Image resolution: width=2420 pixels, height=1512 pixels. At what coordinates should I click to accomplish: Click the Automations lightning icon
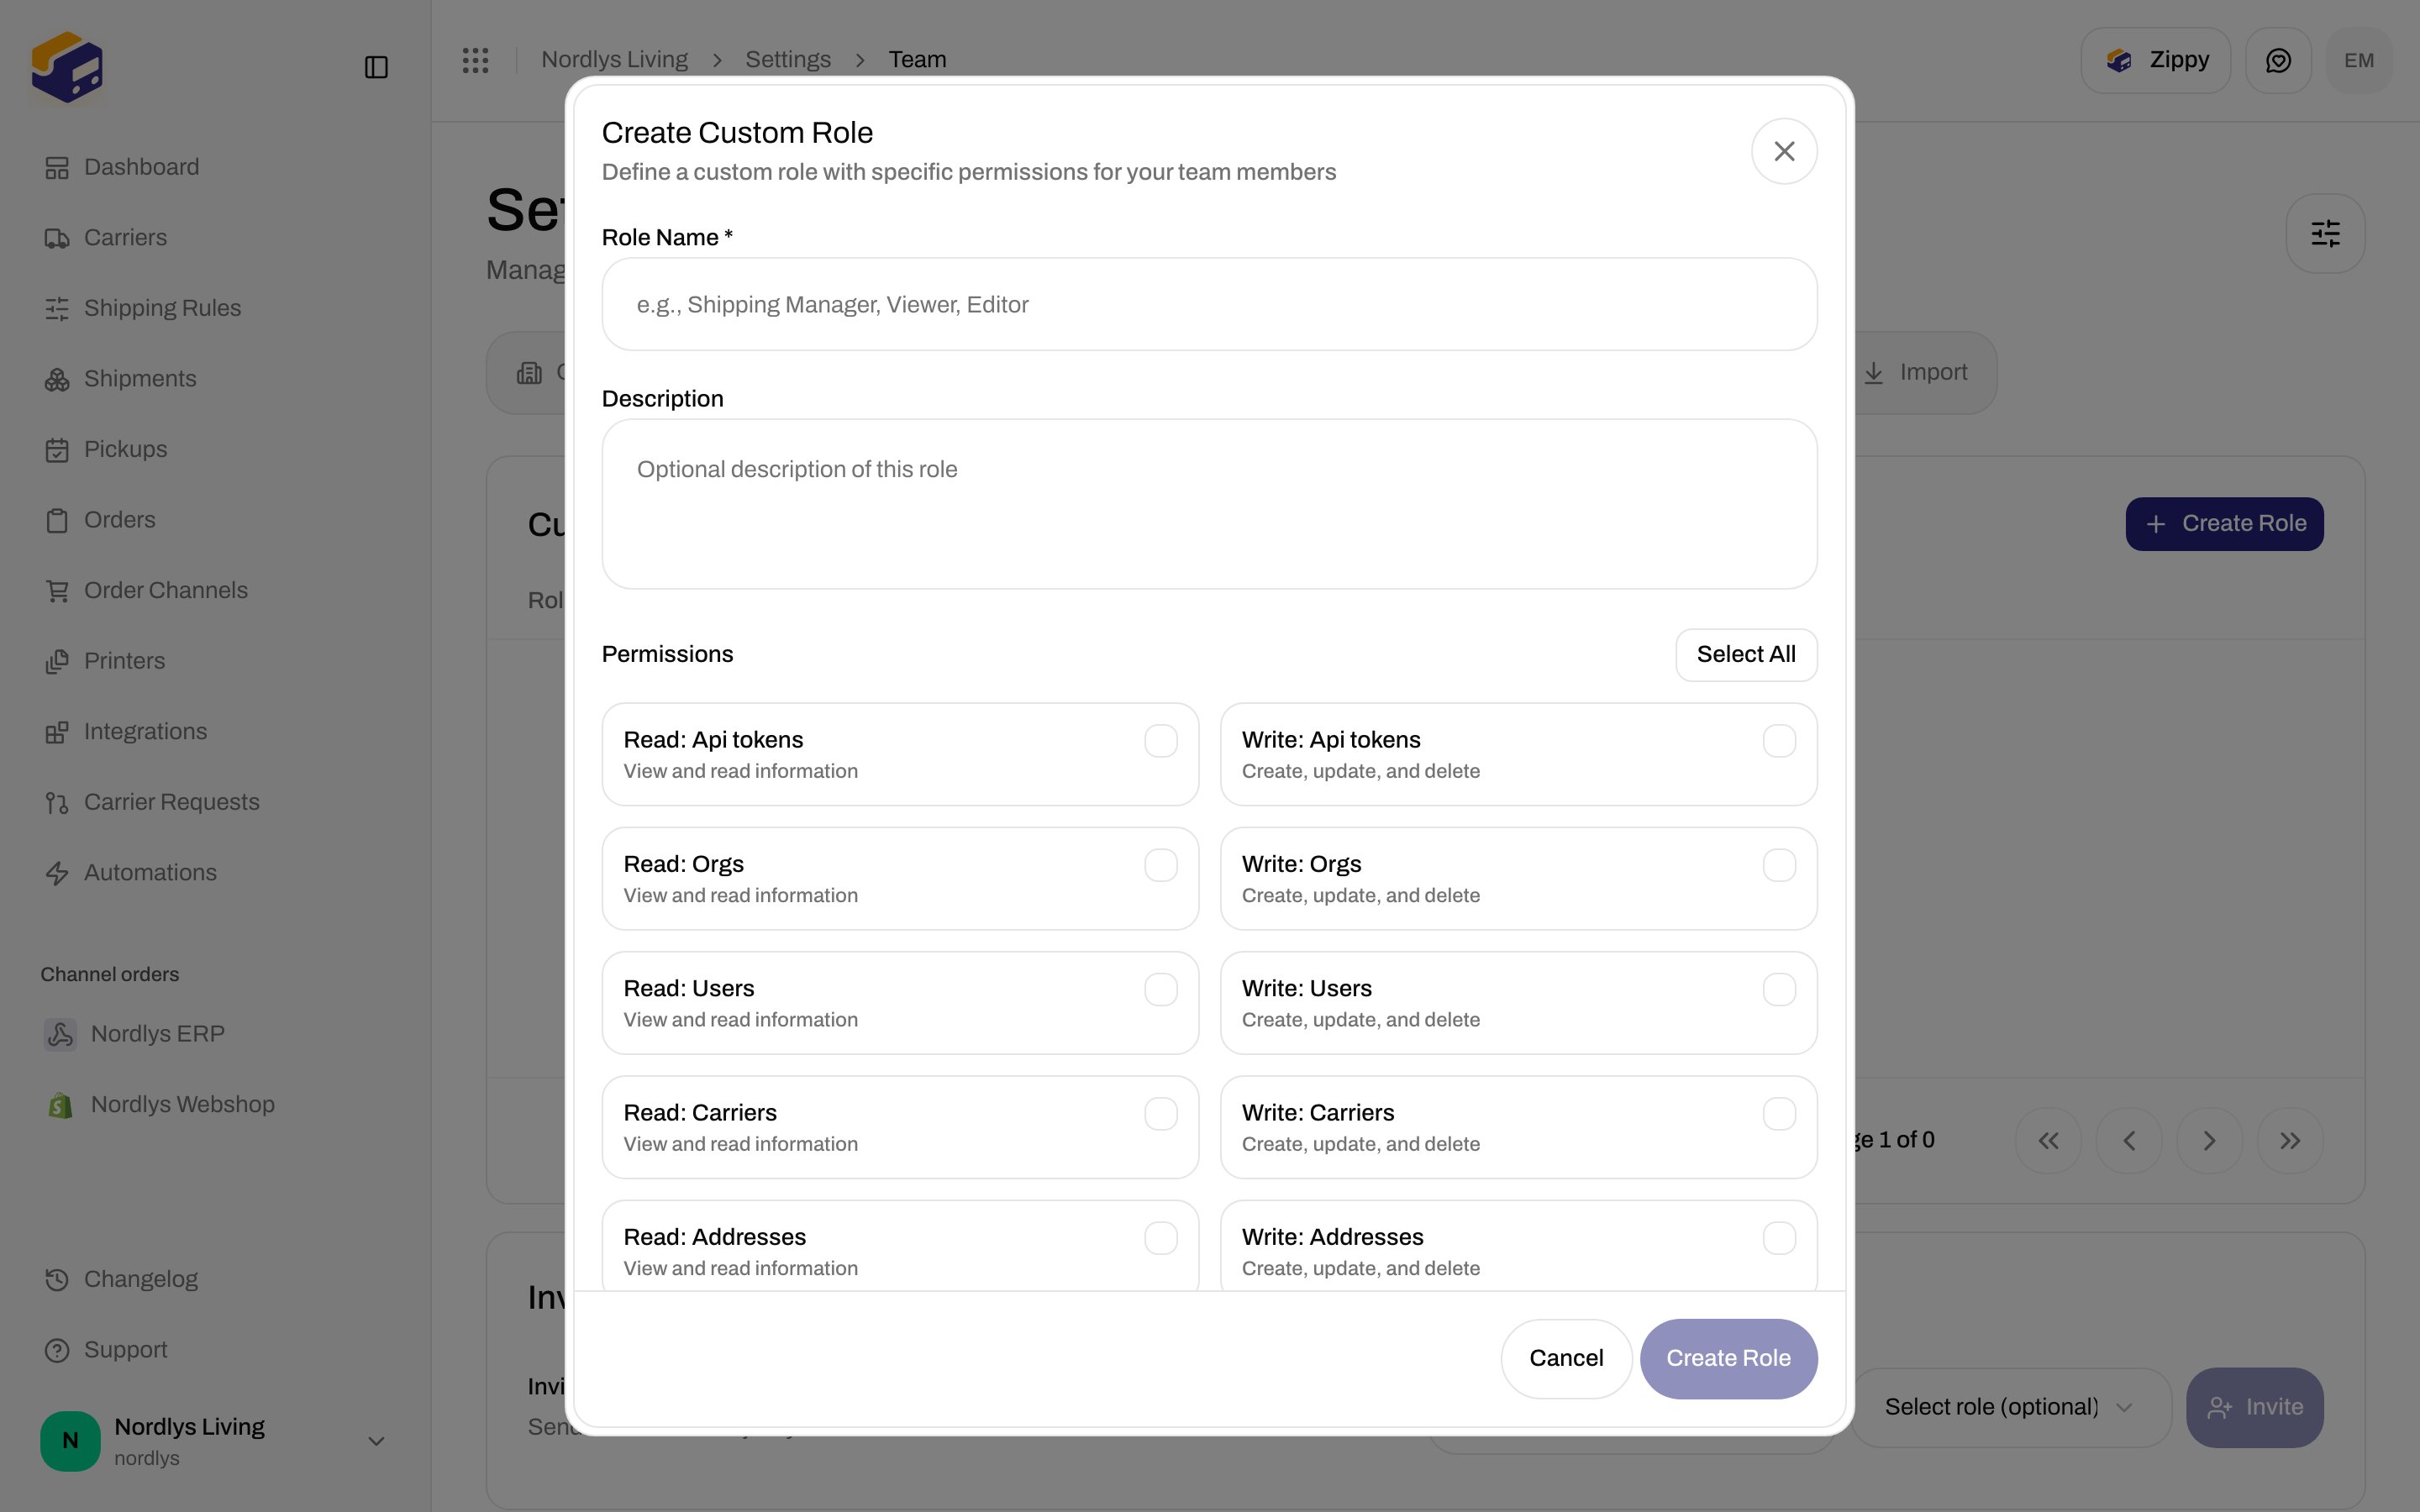(57, 873)
